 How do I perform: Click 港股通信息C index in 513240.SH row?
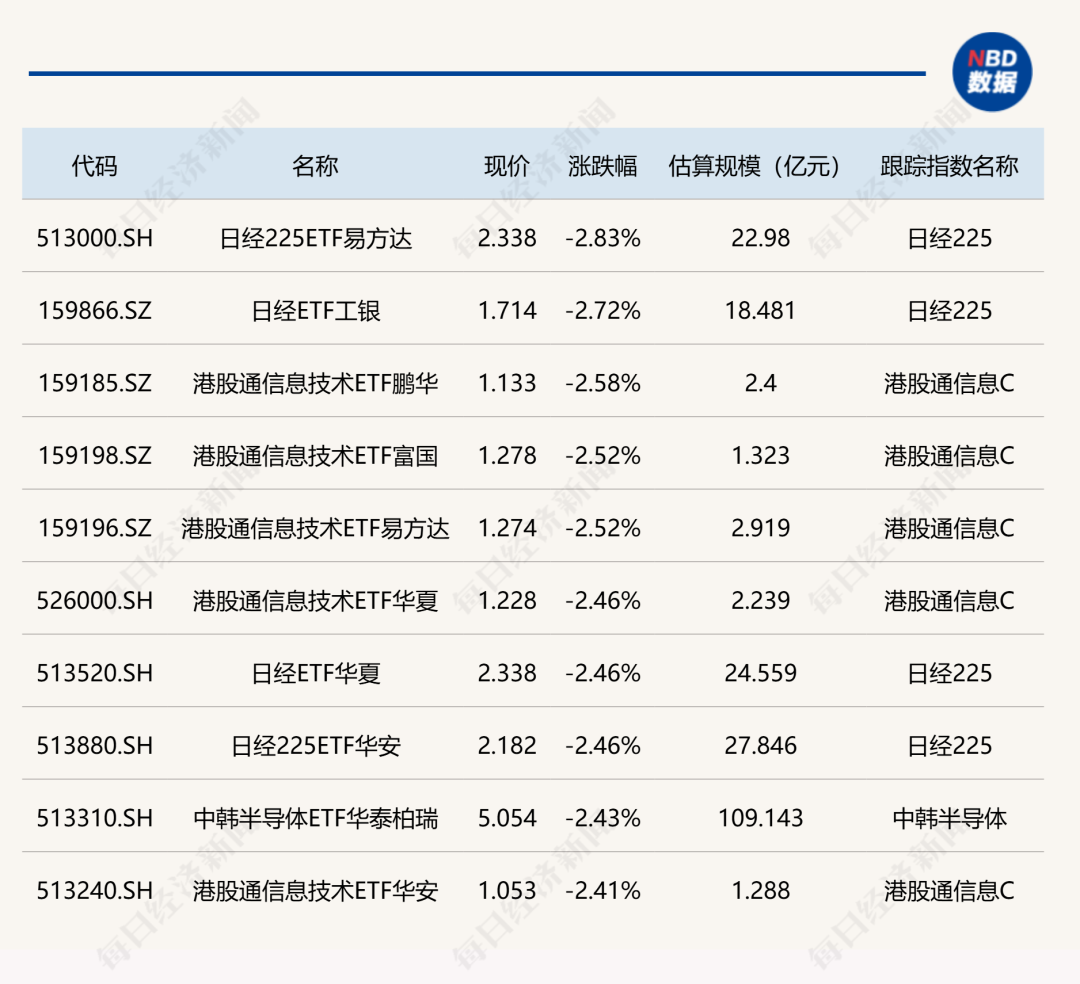949,890
